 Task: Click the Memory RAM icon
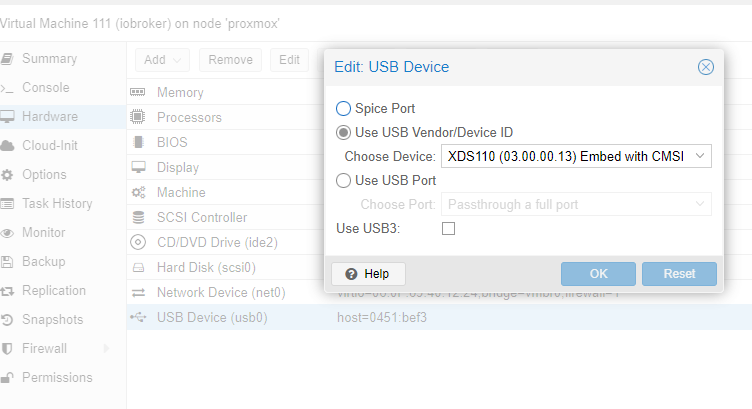(138, 92)
